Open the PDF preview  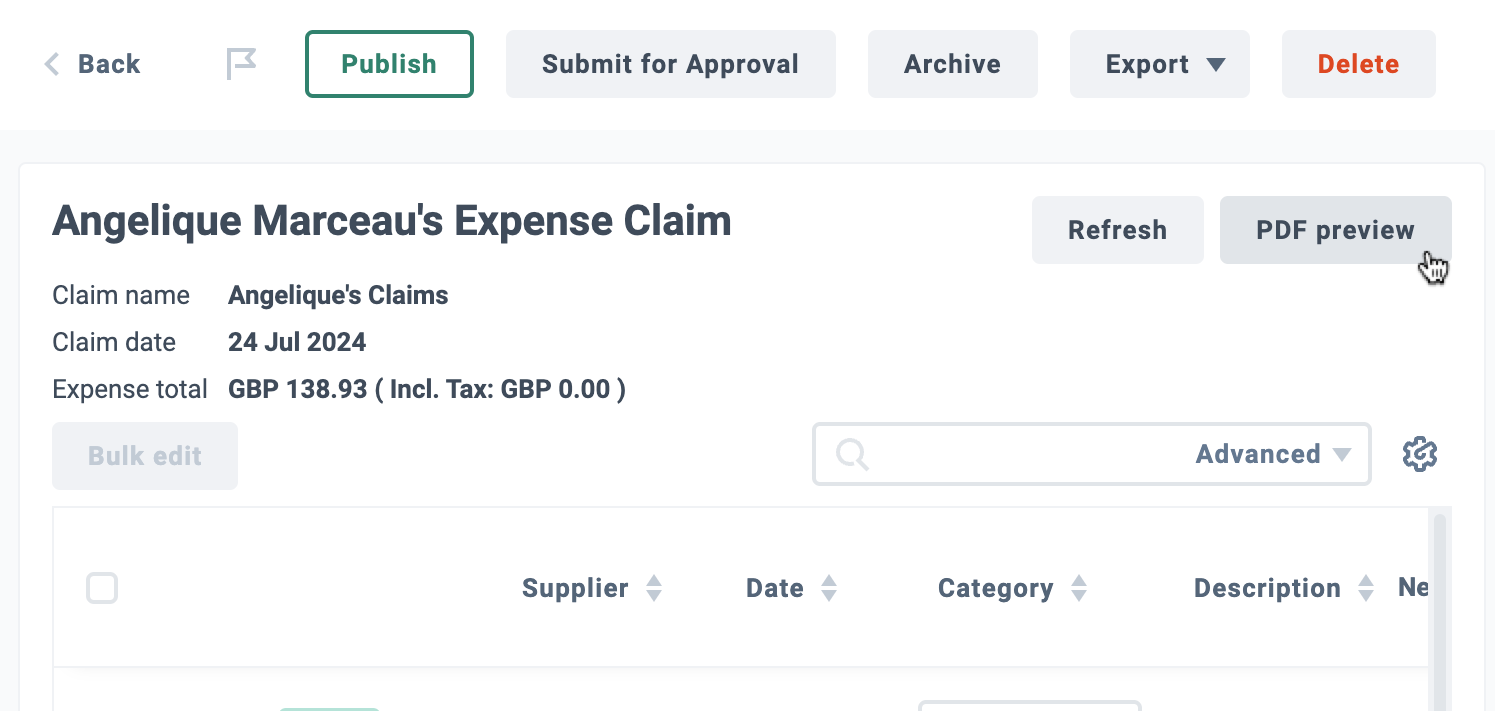click(1336, 230)
